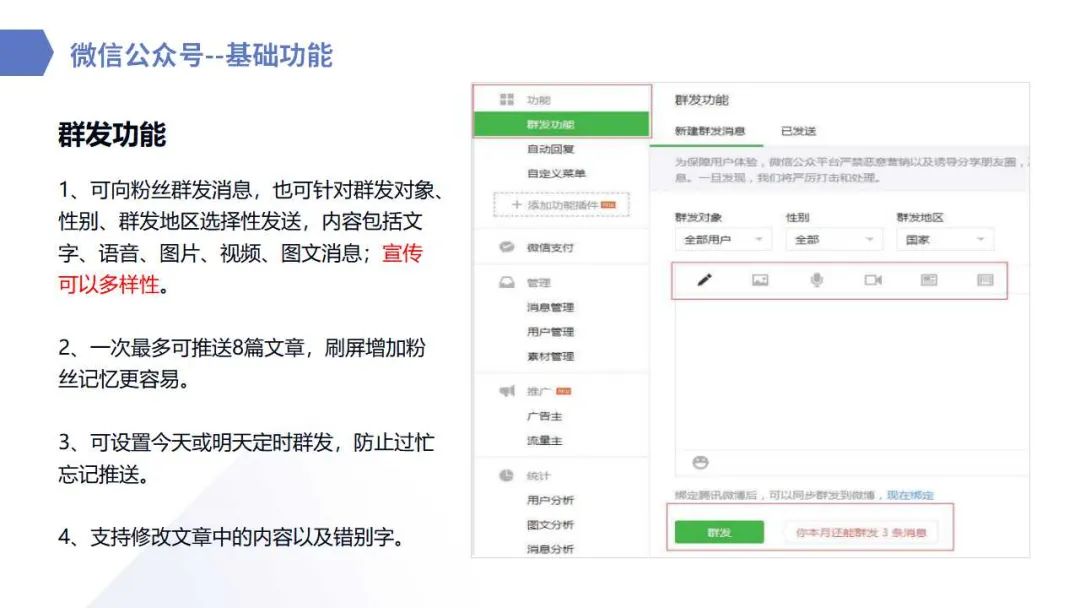Click the 管理 inbox icon
Image resolution: width=1080 pixels, height=608 pixels.
click(507, 282)
